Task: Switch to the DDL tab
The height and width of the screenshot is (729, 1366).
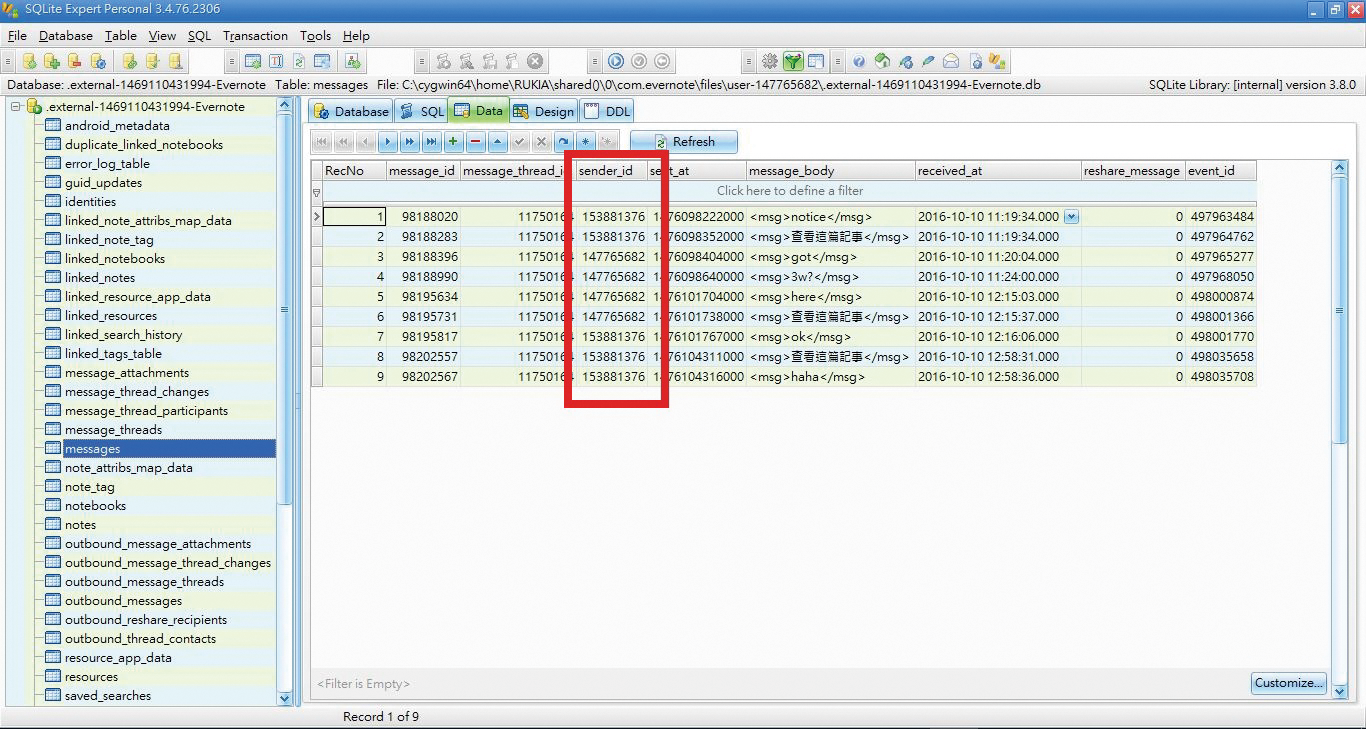Action: click(607, 111)
